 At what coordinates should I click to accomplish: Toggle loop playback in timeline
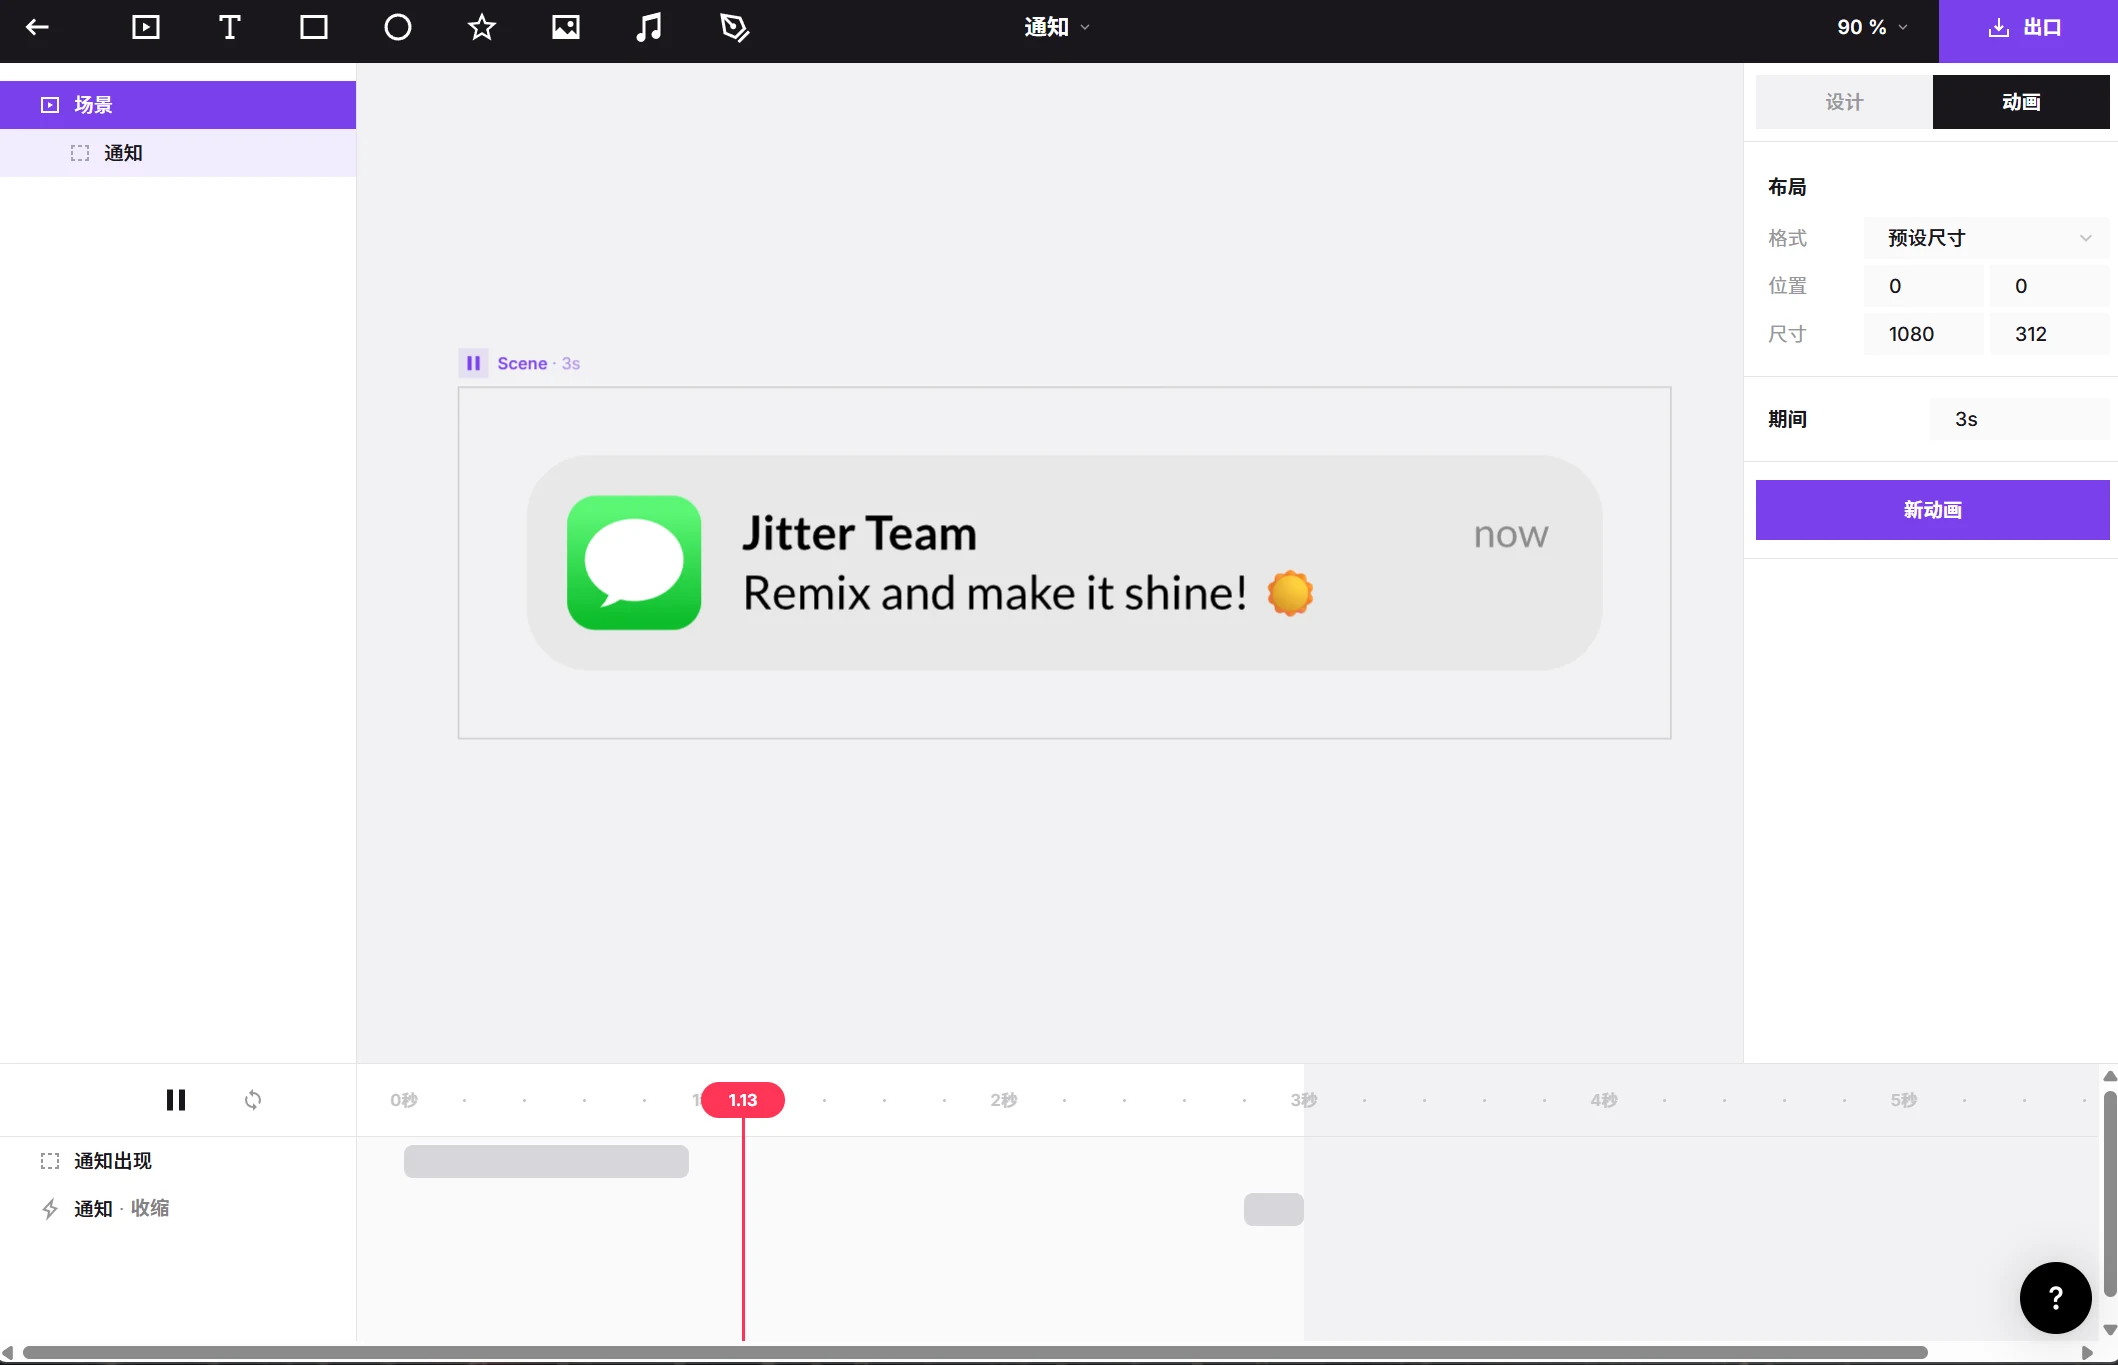pyautogui.click(x=253, y=1100)
